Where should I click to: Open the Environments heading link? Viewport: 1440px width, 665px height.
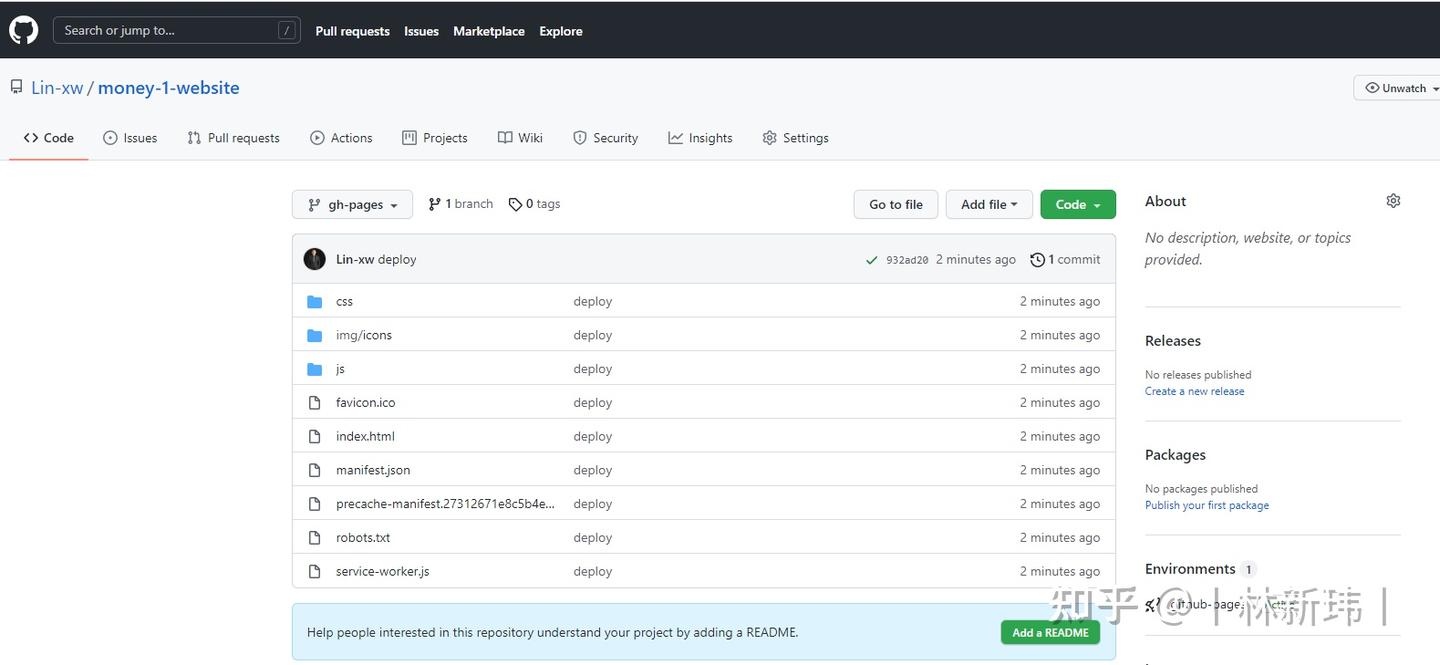(x=1190, y=569)
